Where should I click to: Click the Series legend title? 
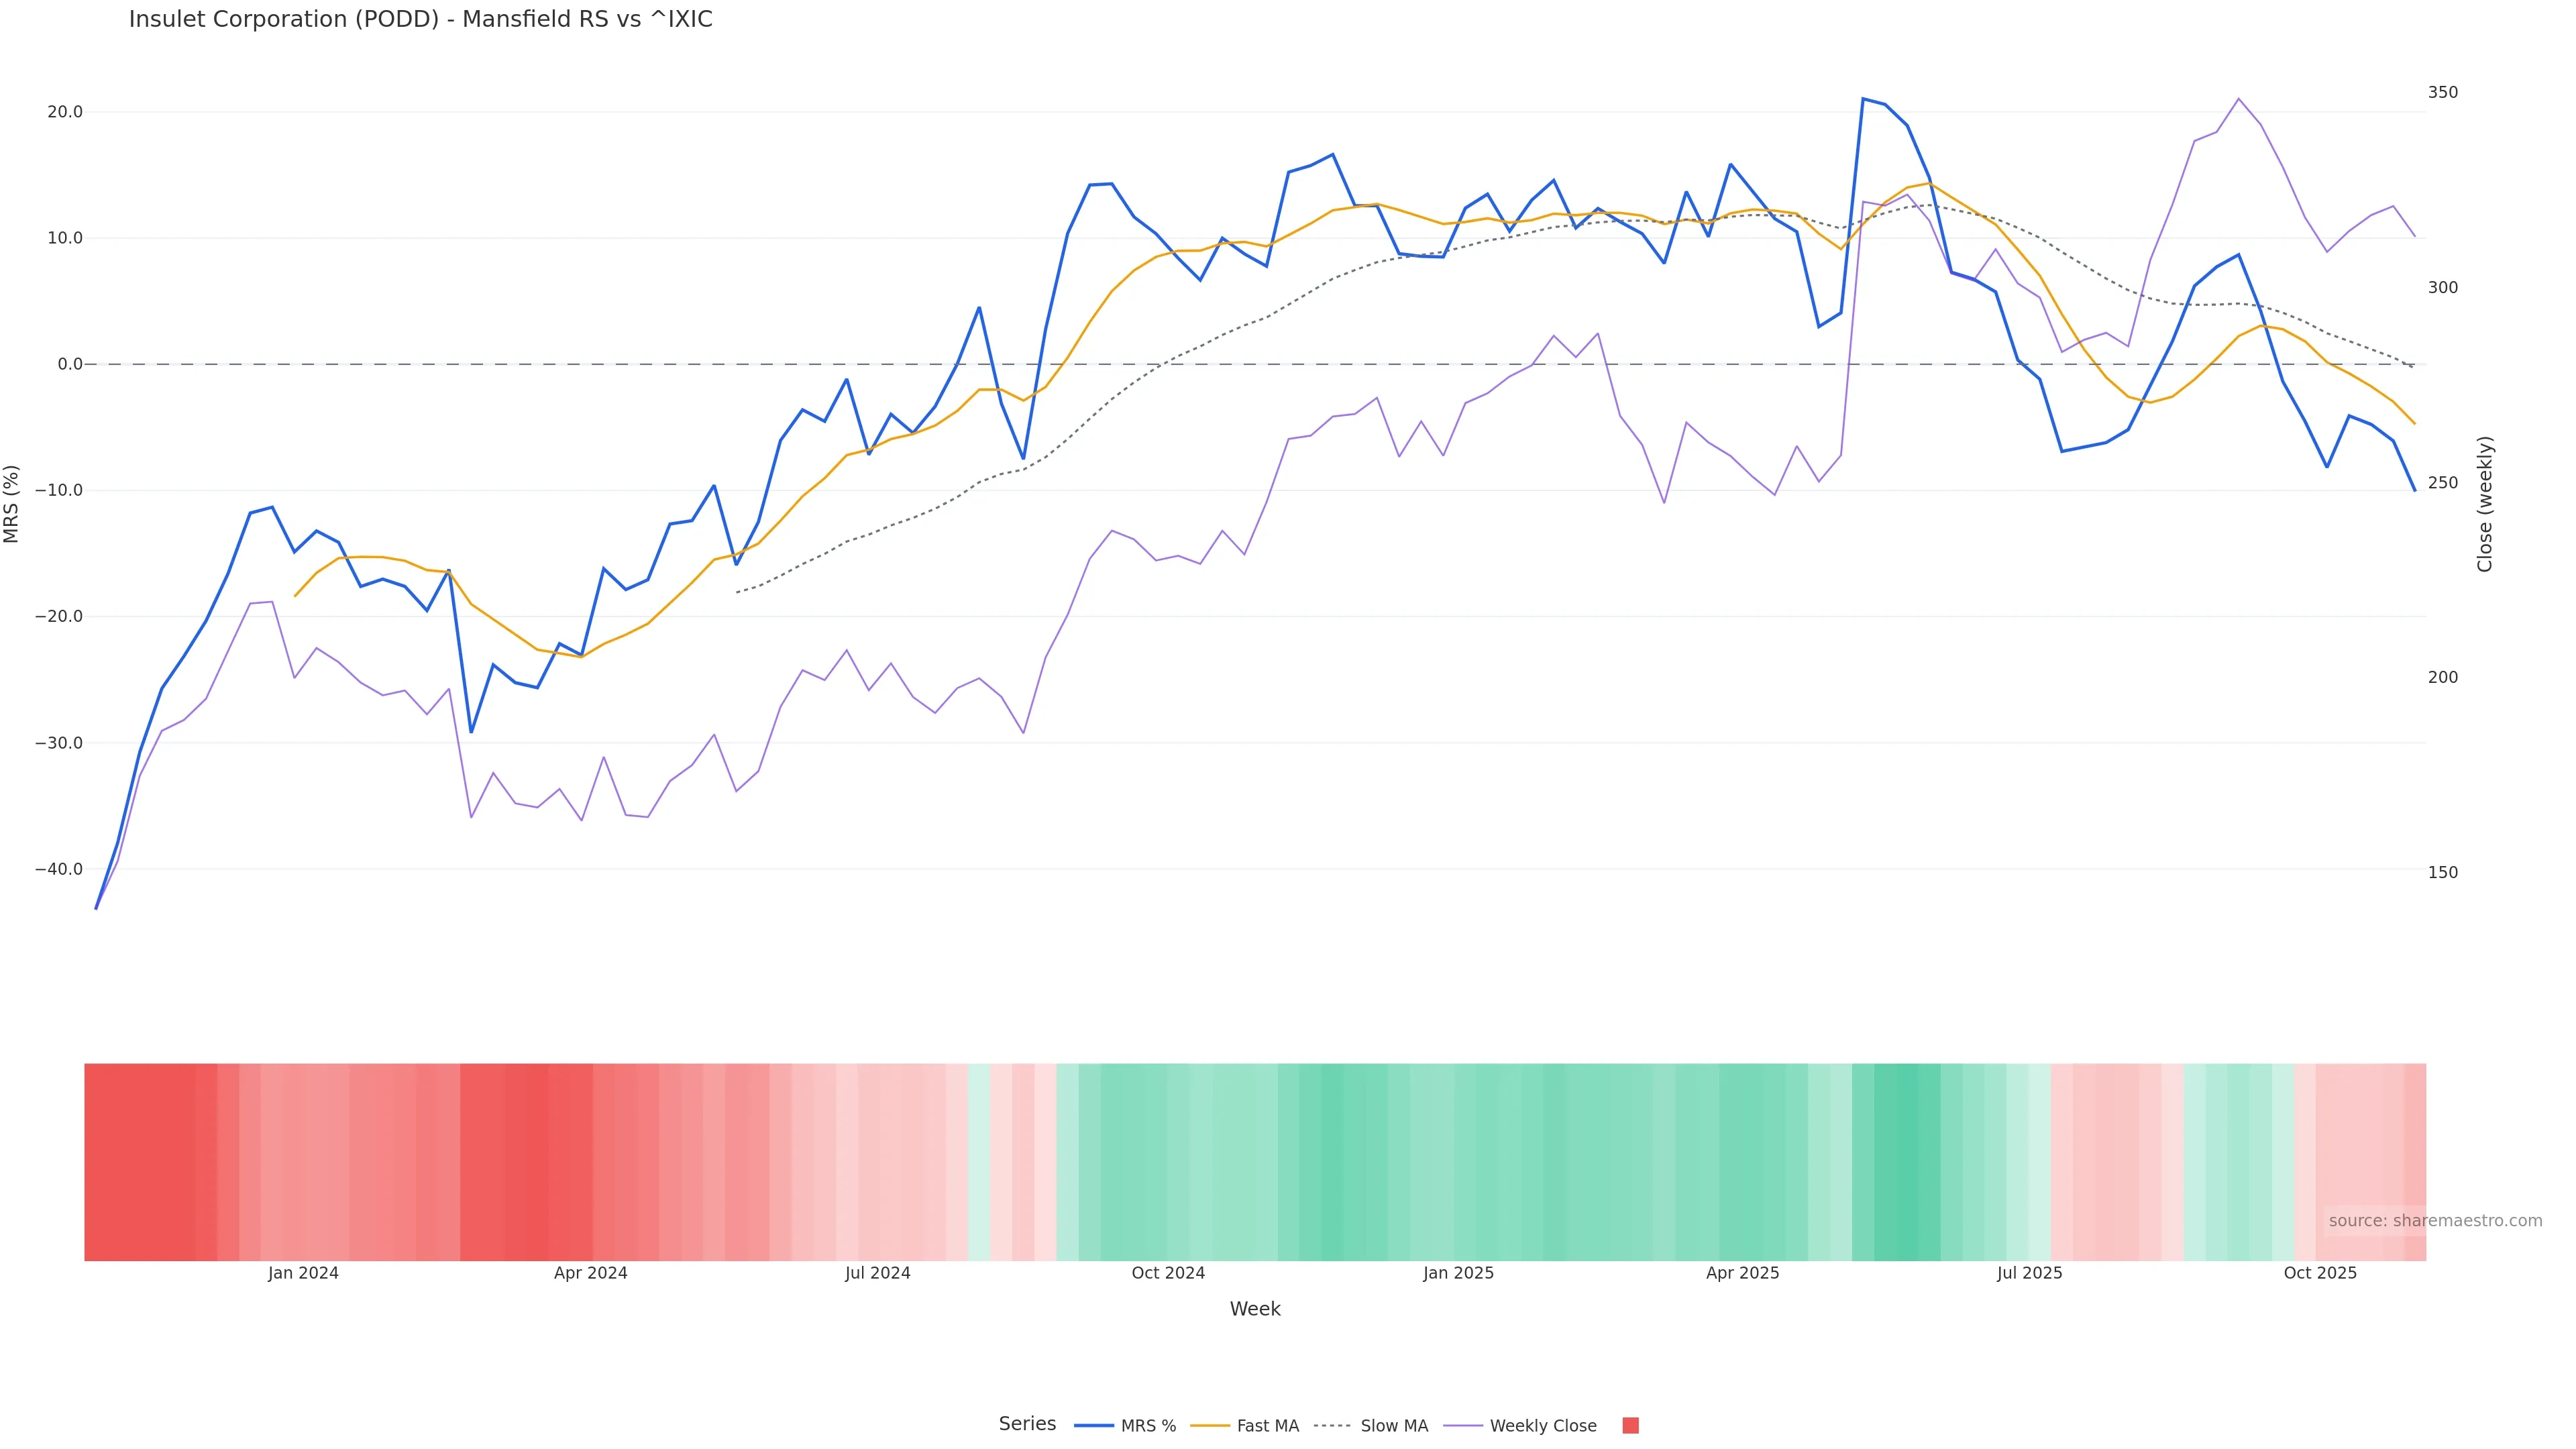pyautogui.click(x=1027, y=1424)
